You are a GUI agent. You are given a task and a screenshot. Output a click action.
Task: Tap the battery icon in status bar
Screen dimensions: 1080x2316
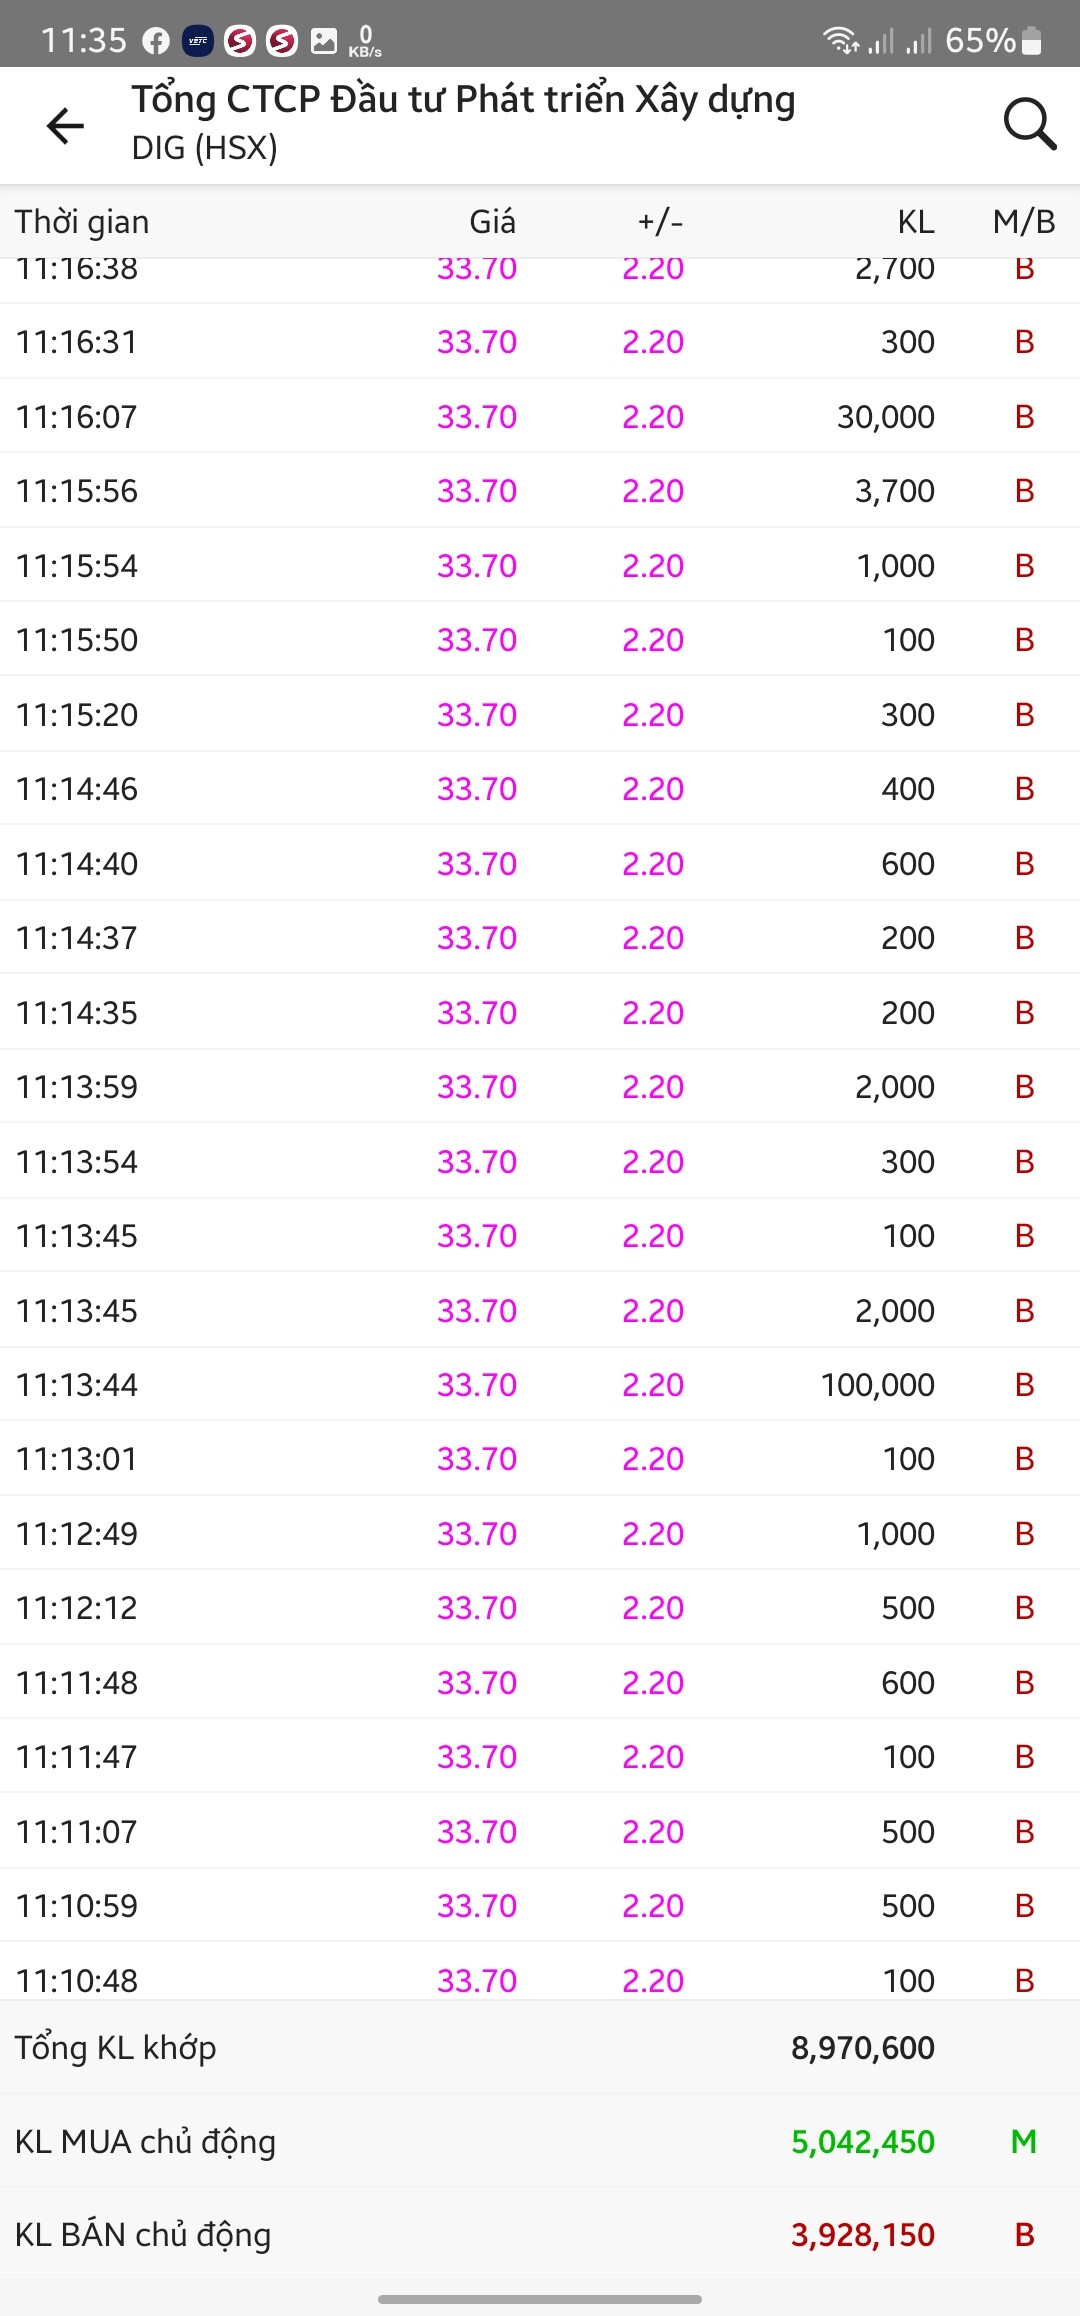(x=1033, y=41)
